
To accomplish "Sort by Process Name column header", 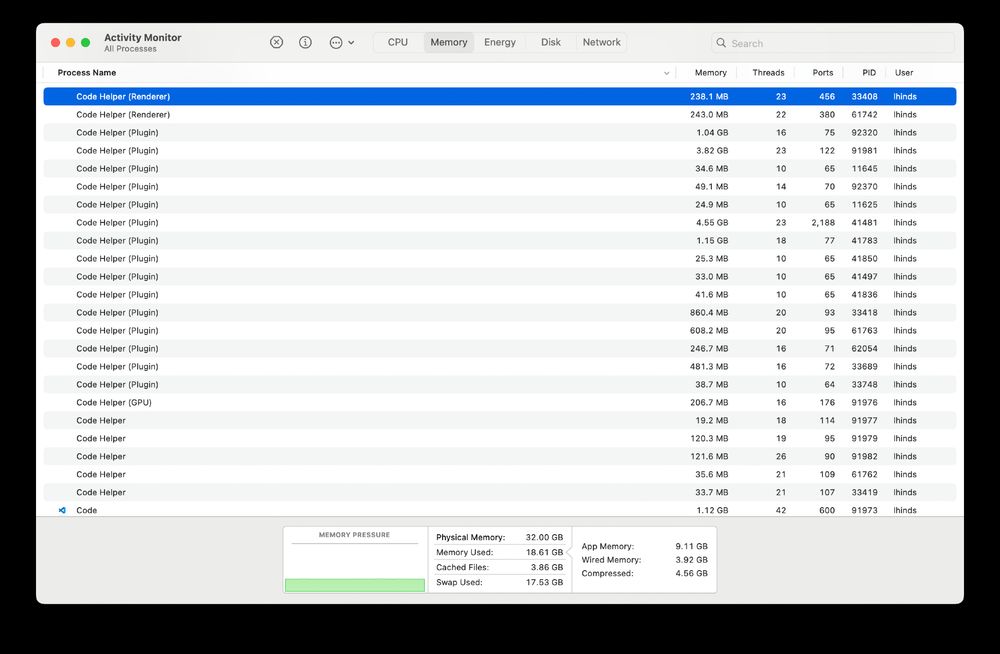I will tap(87, 73).
